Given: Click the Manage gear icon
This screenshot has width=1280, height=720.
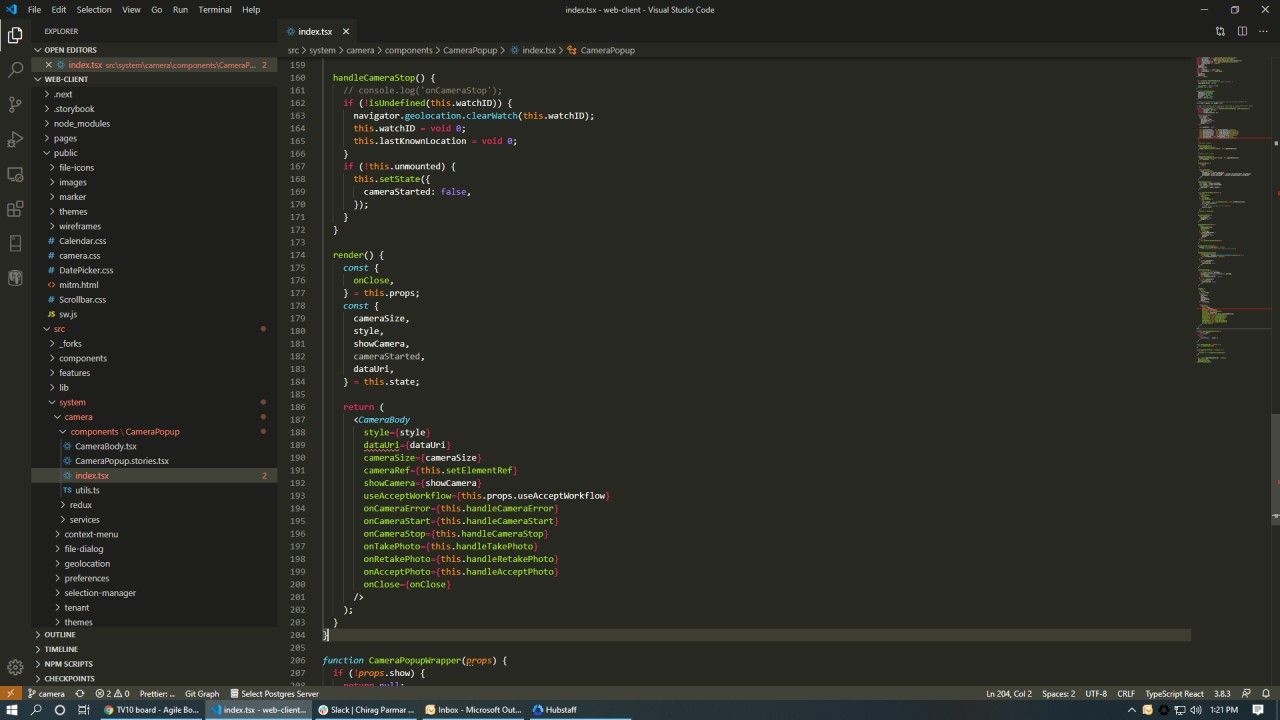Looking at the screenshot, I should tap(15, 667).
